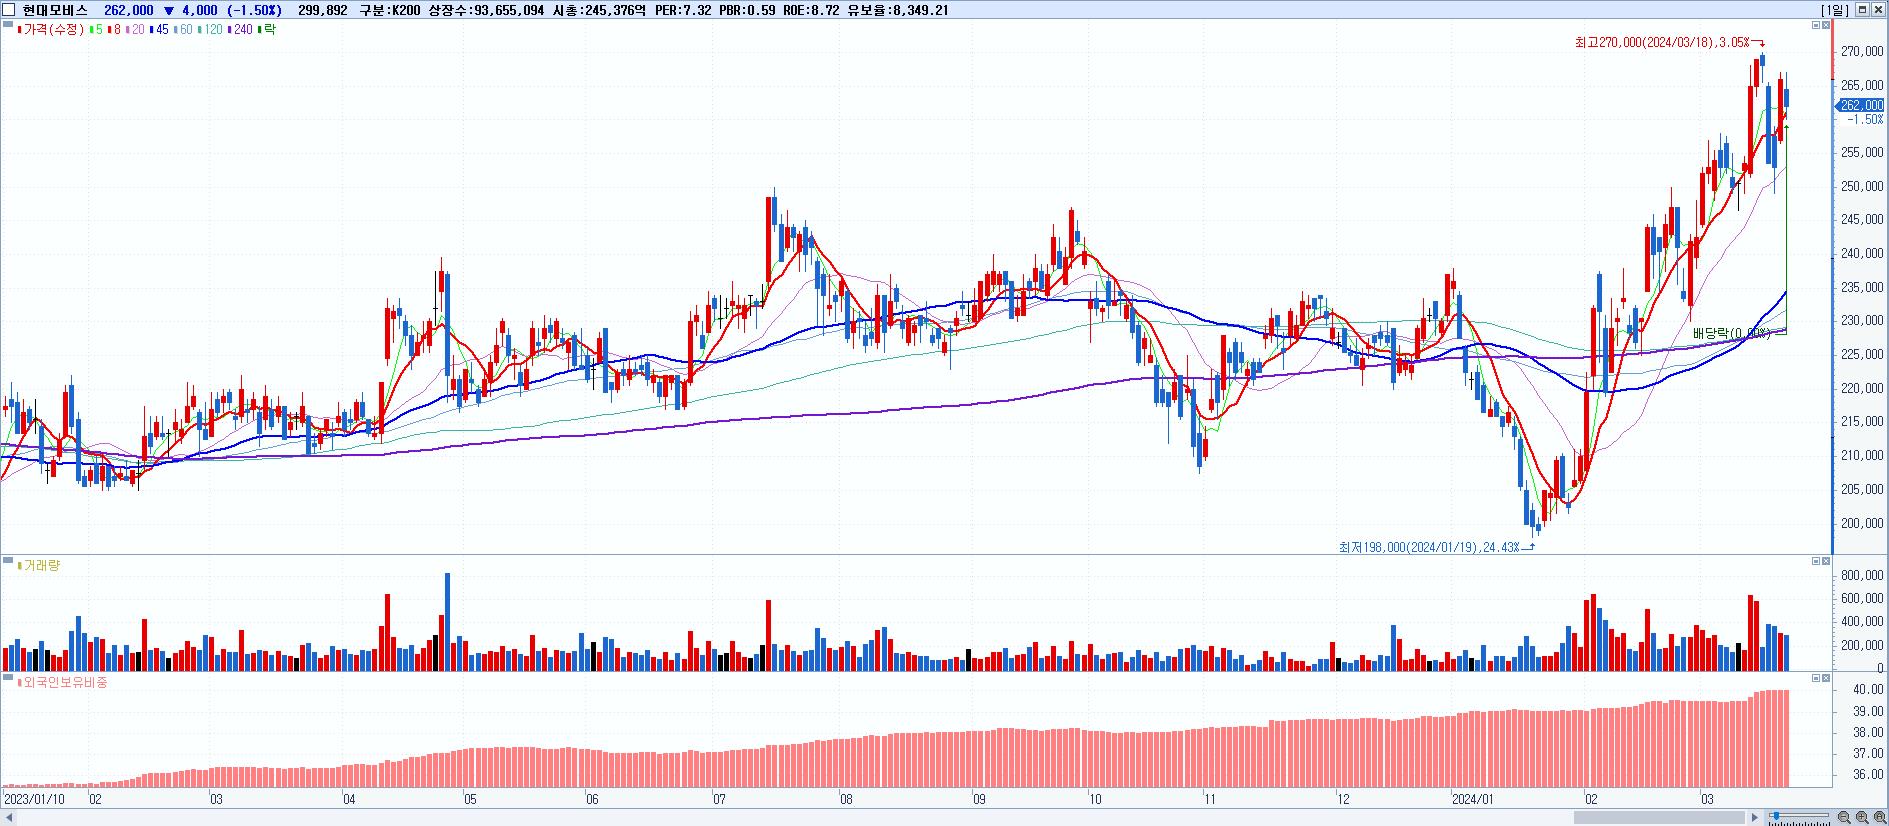Click the 현대모비스 stock name
This screenshot has width=1889, height=826.
click(x=55, y=10)
